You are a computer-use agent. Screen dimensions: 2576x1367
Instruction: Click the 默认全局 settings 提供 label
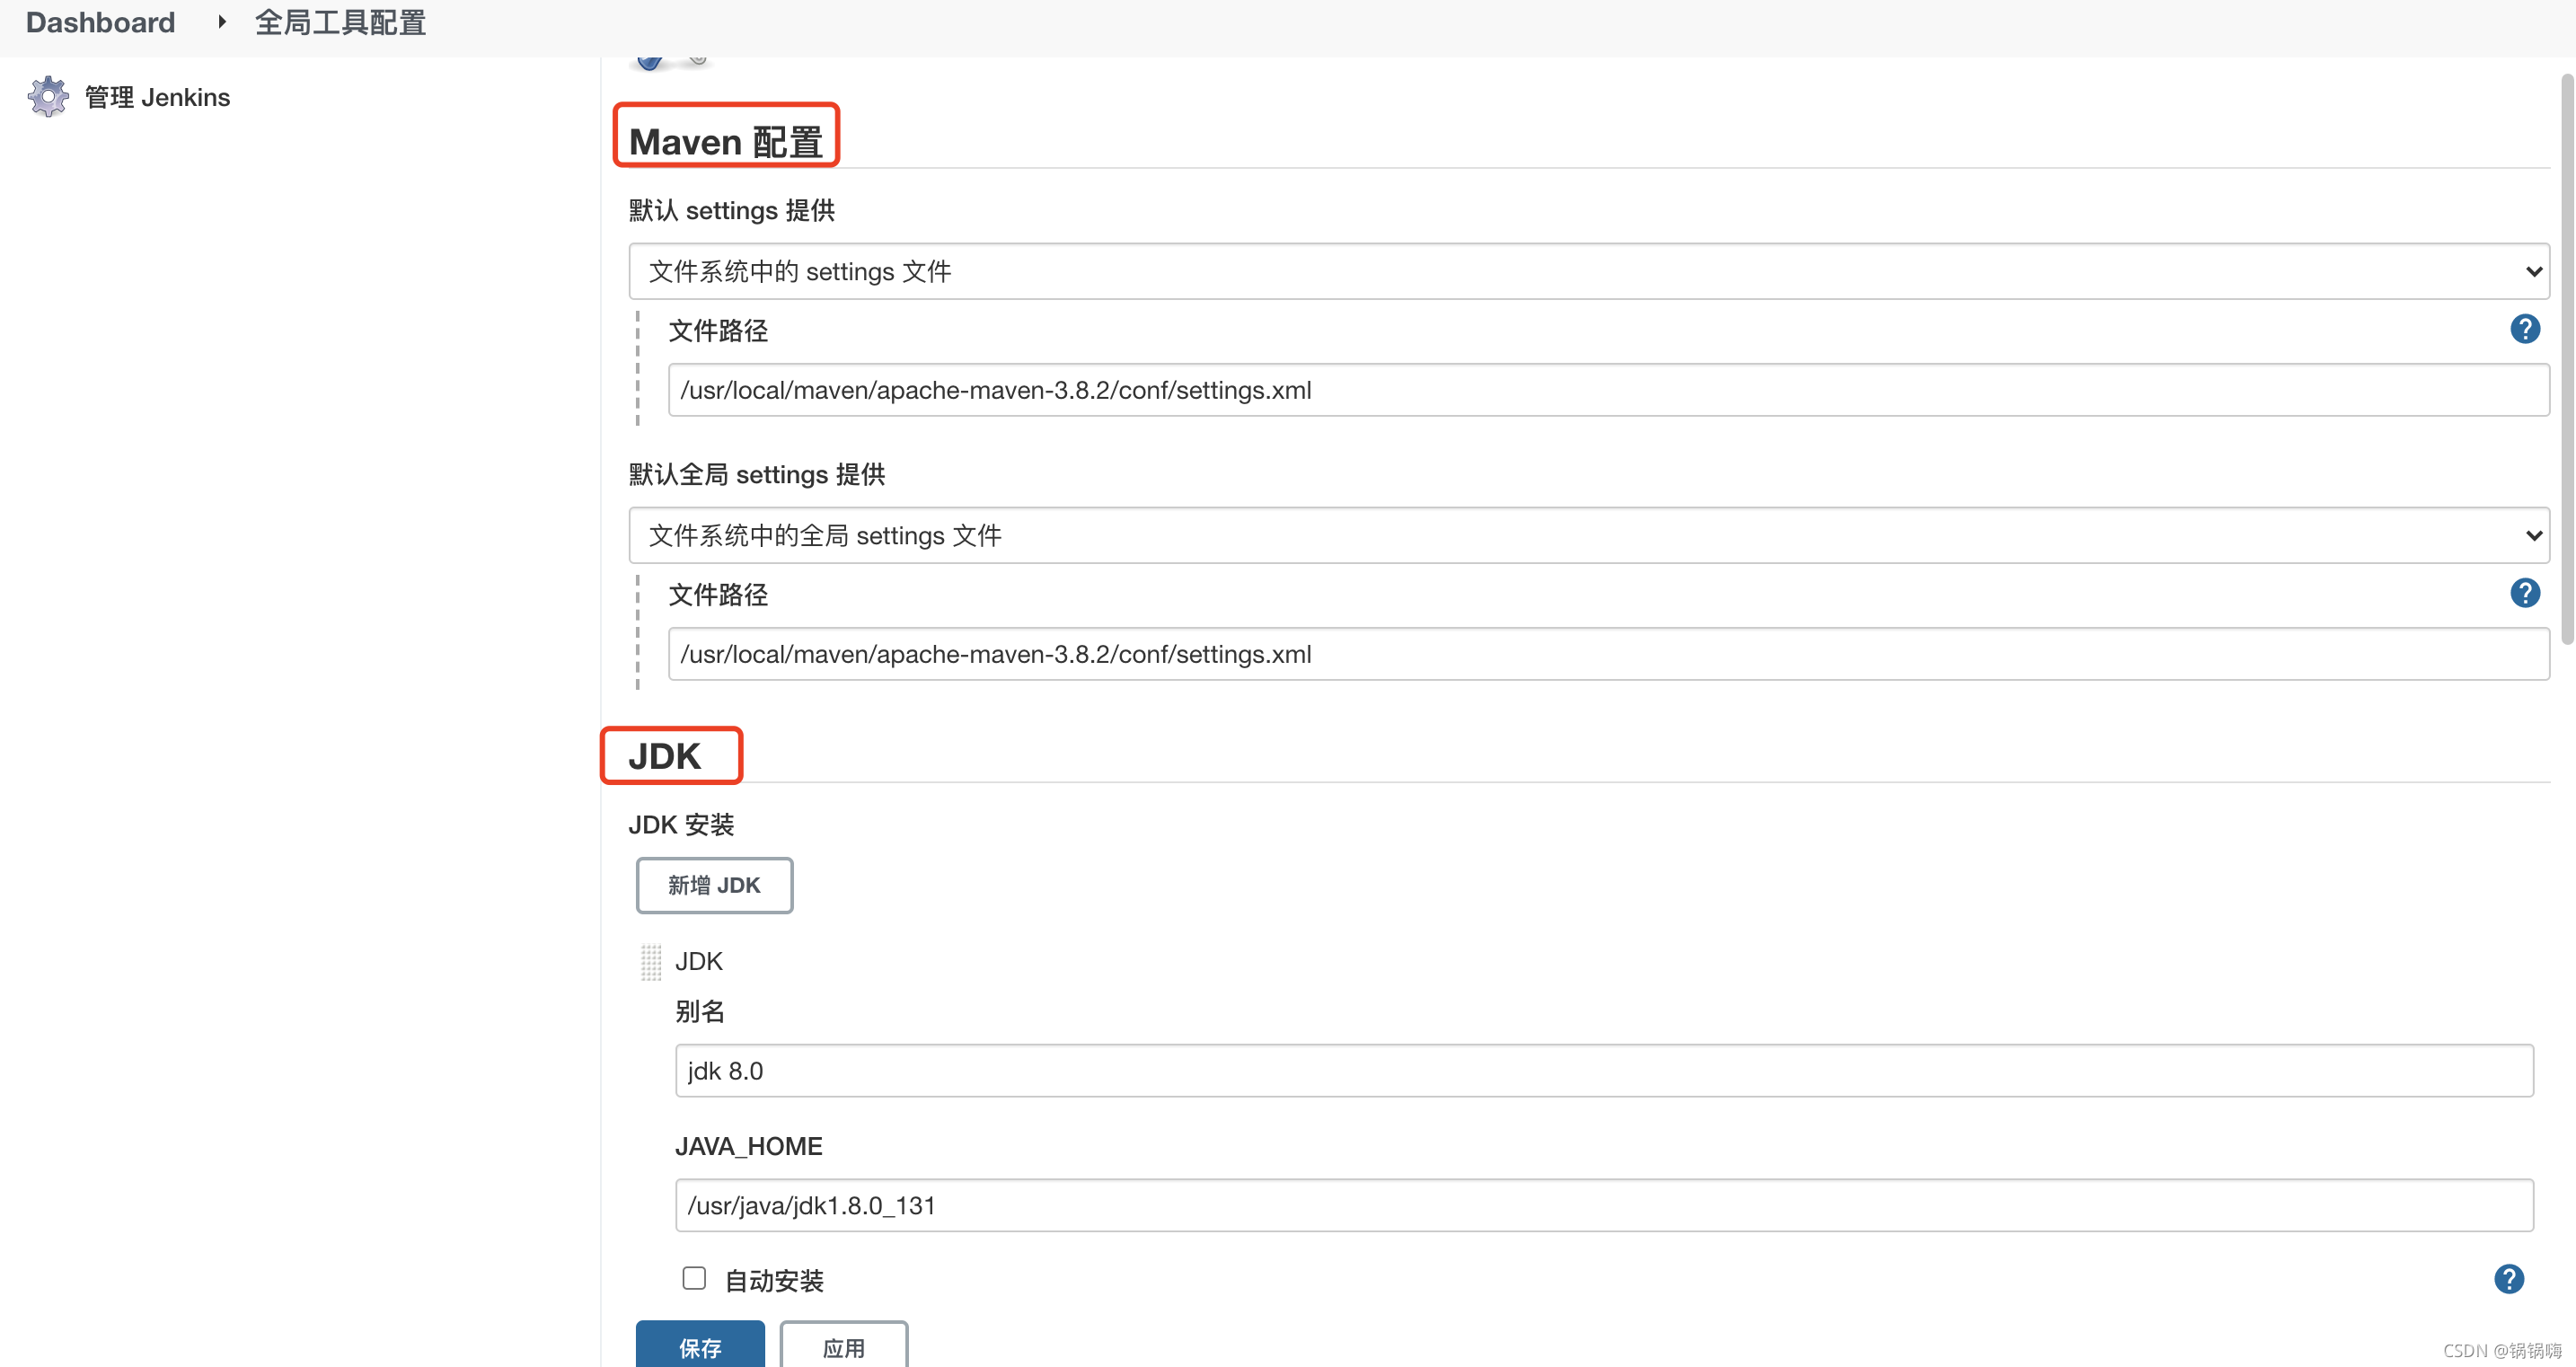[x=757, y=474]
